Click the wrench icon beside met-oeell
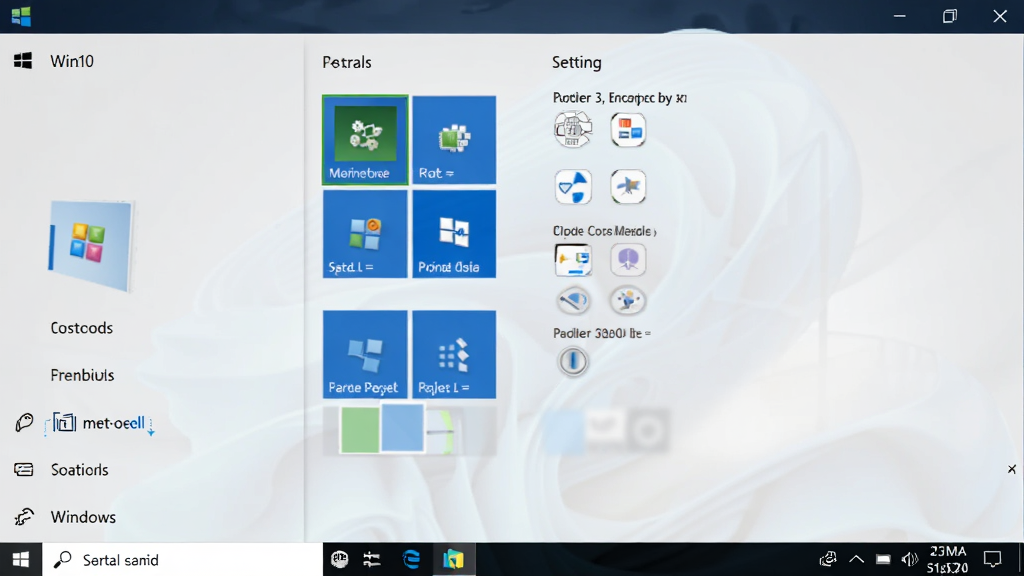The height and width of the screenshot is (576, 1024). (x=24, y=423)
